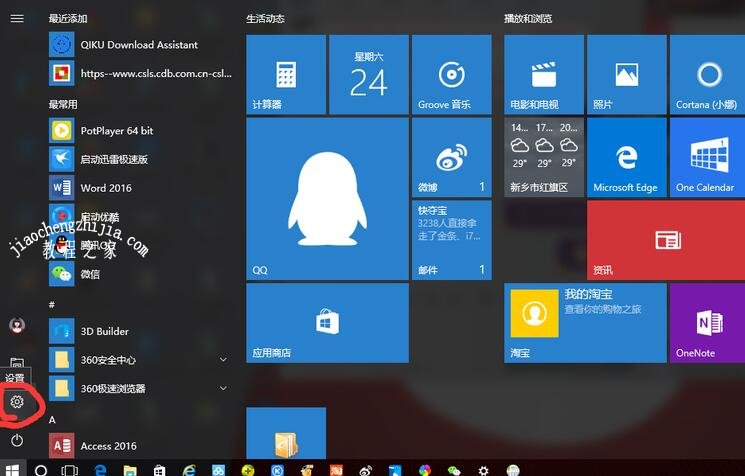The height and width of the screenshot is (476, 745).
Task: Open the 360极速浏览器 folder entry
Action: point(140,389)
